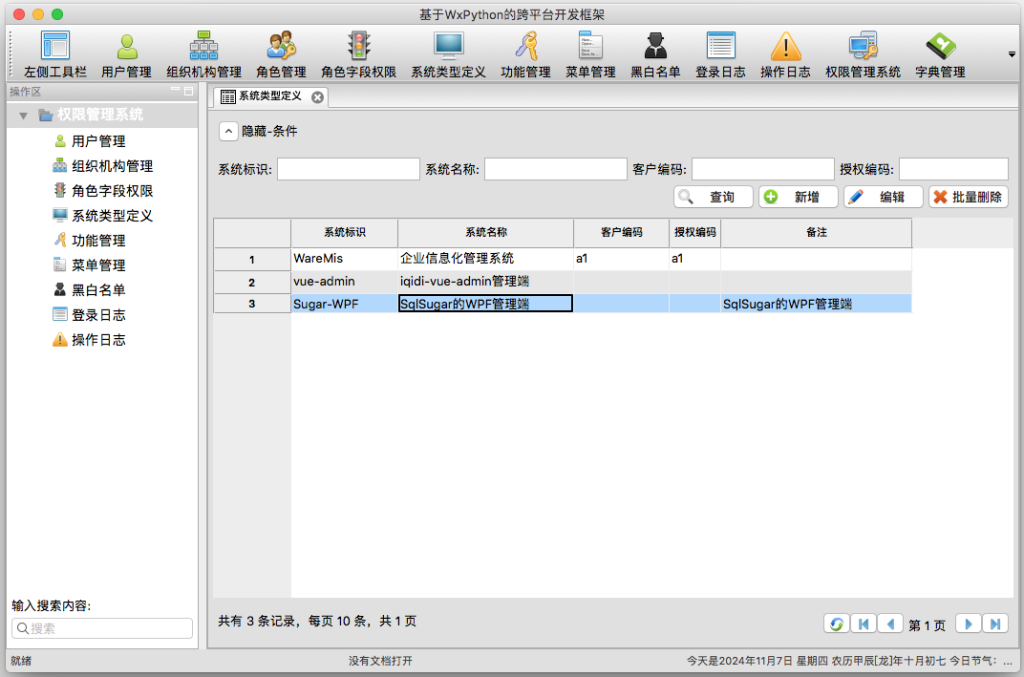The height and width of the screenshot is (677, 1024).
Task: Open 角色字段权限 traffic light icon
Action: tap(359, 54)
